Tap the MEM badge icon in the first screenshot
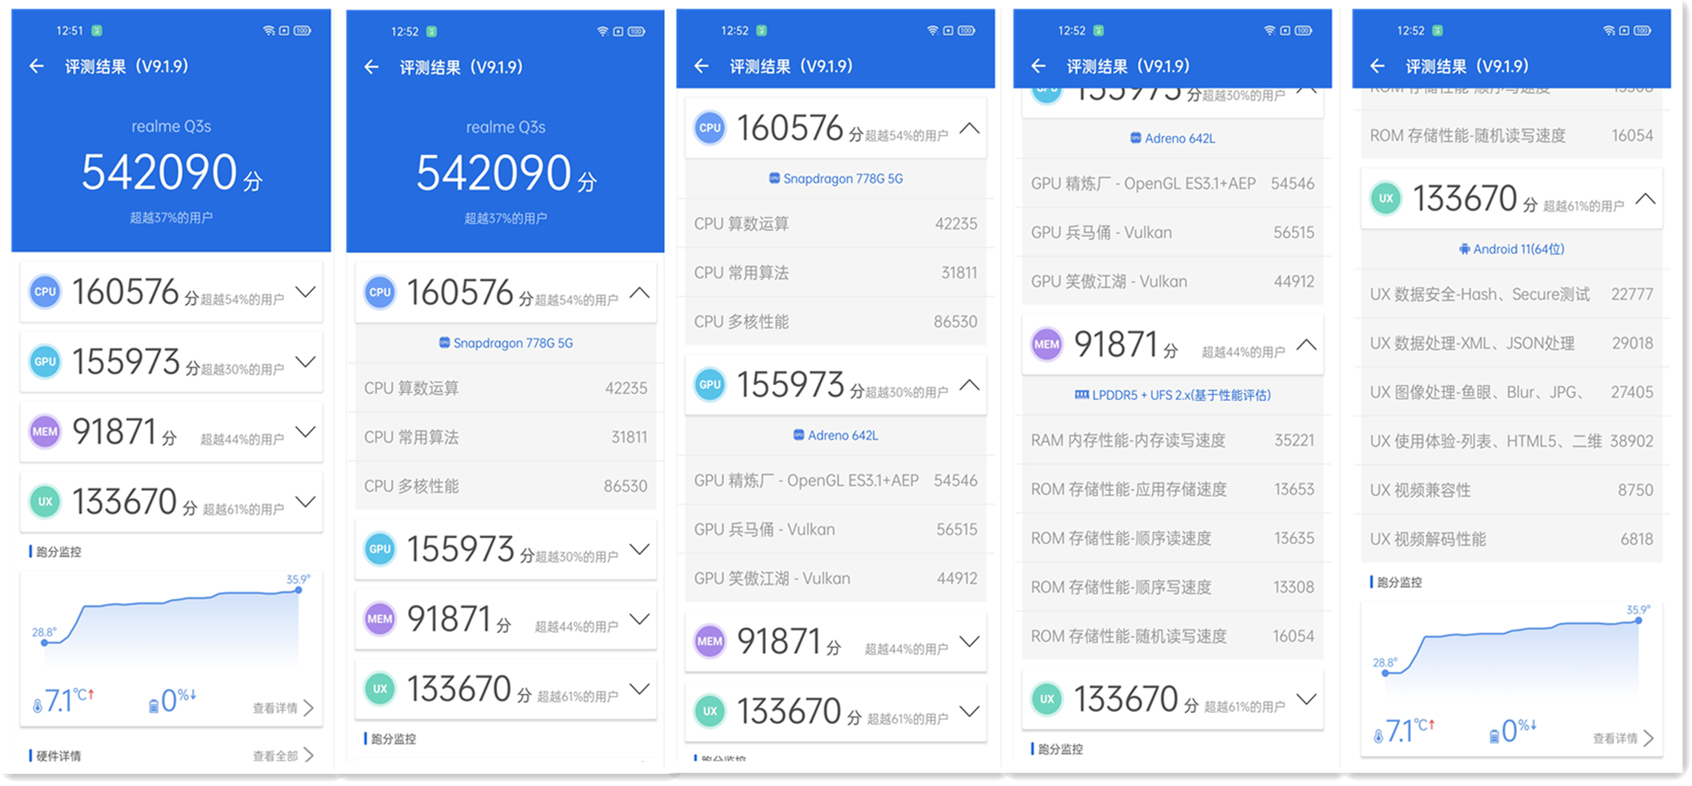This screenshot has height=786, width=1692. coord(45,432)
